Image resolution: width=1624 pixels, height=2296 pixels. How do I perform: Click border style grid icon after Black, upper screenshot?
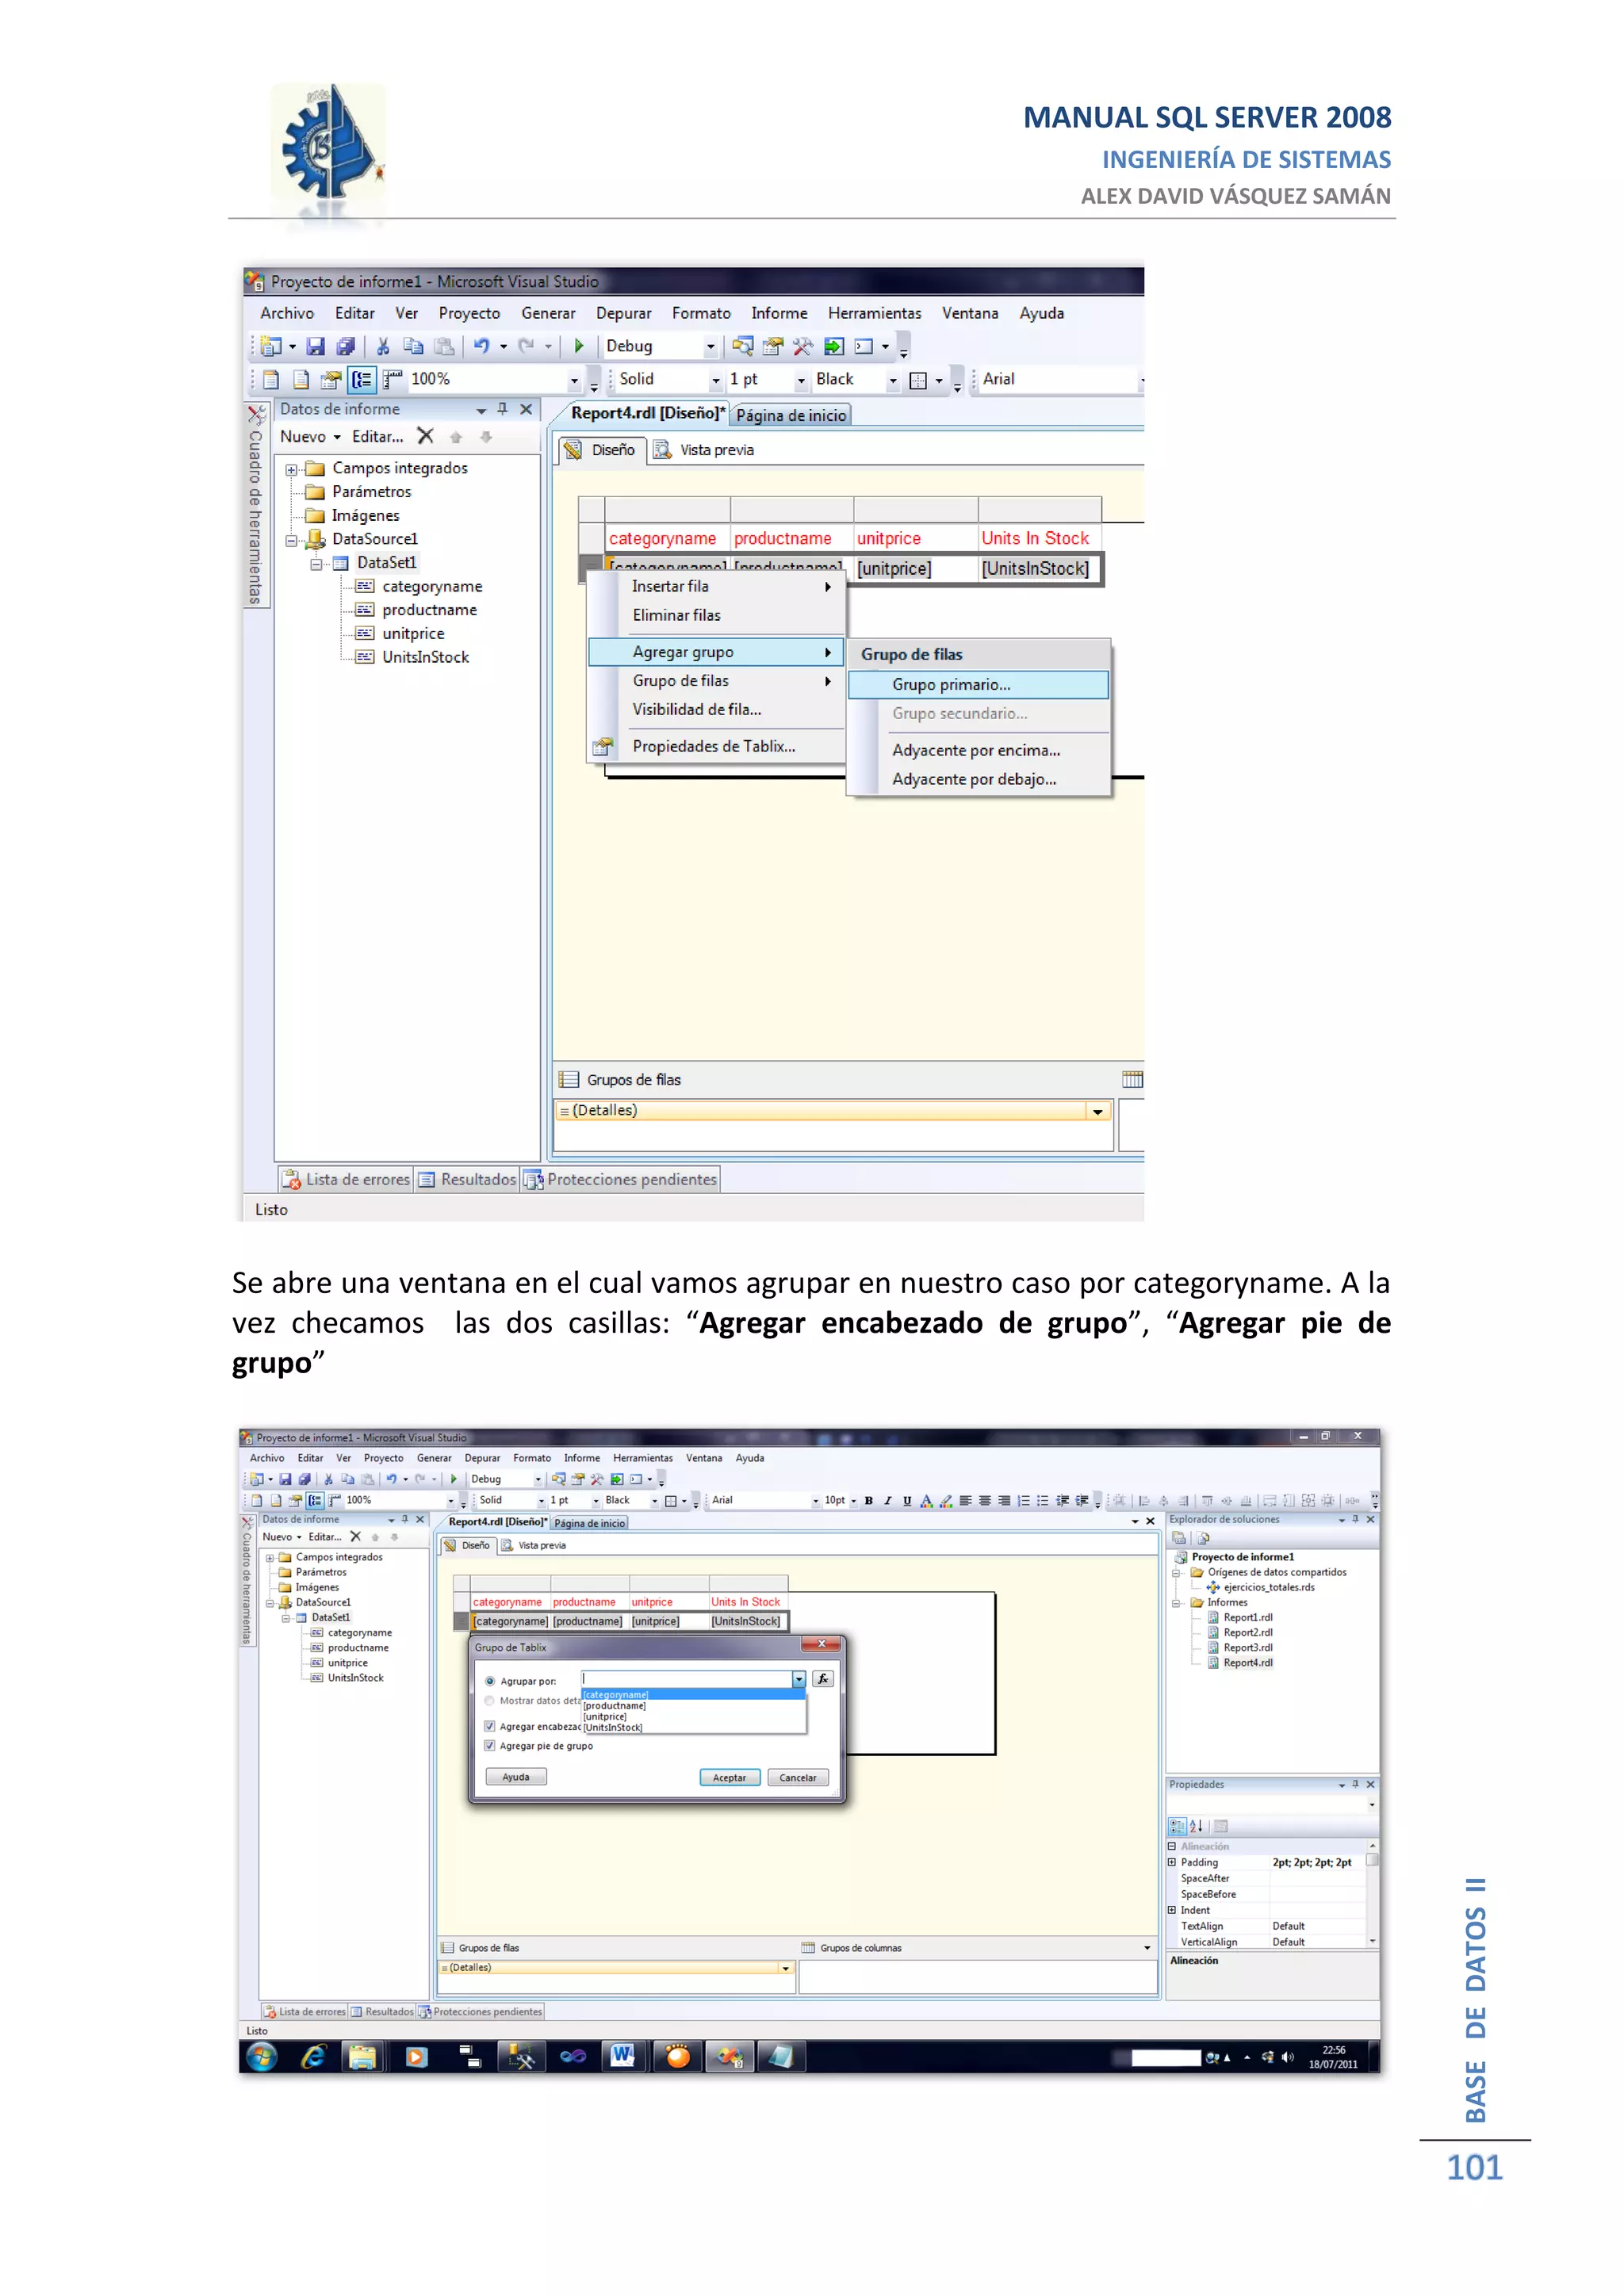[918, 380]
